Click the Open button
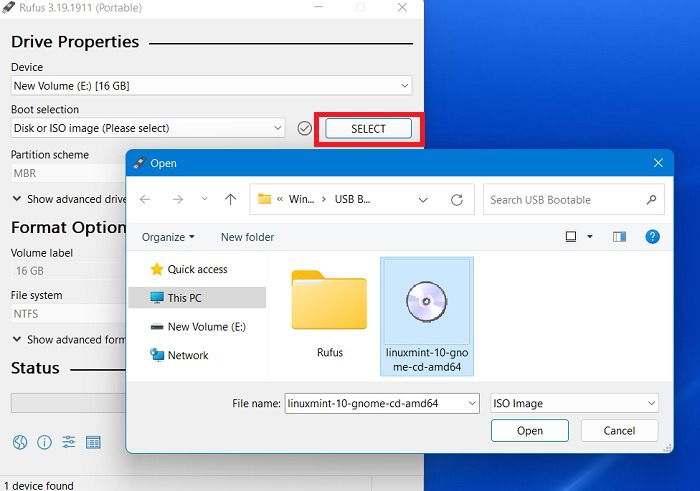The width and height of the screenshot is (700, 491). [x=530, y=431]
